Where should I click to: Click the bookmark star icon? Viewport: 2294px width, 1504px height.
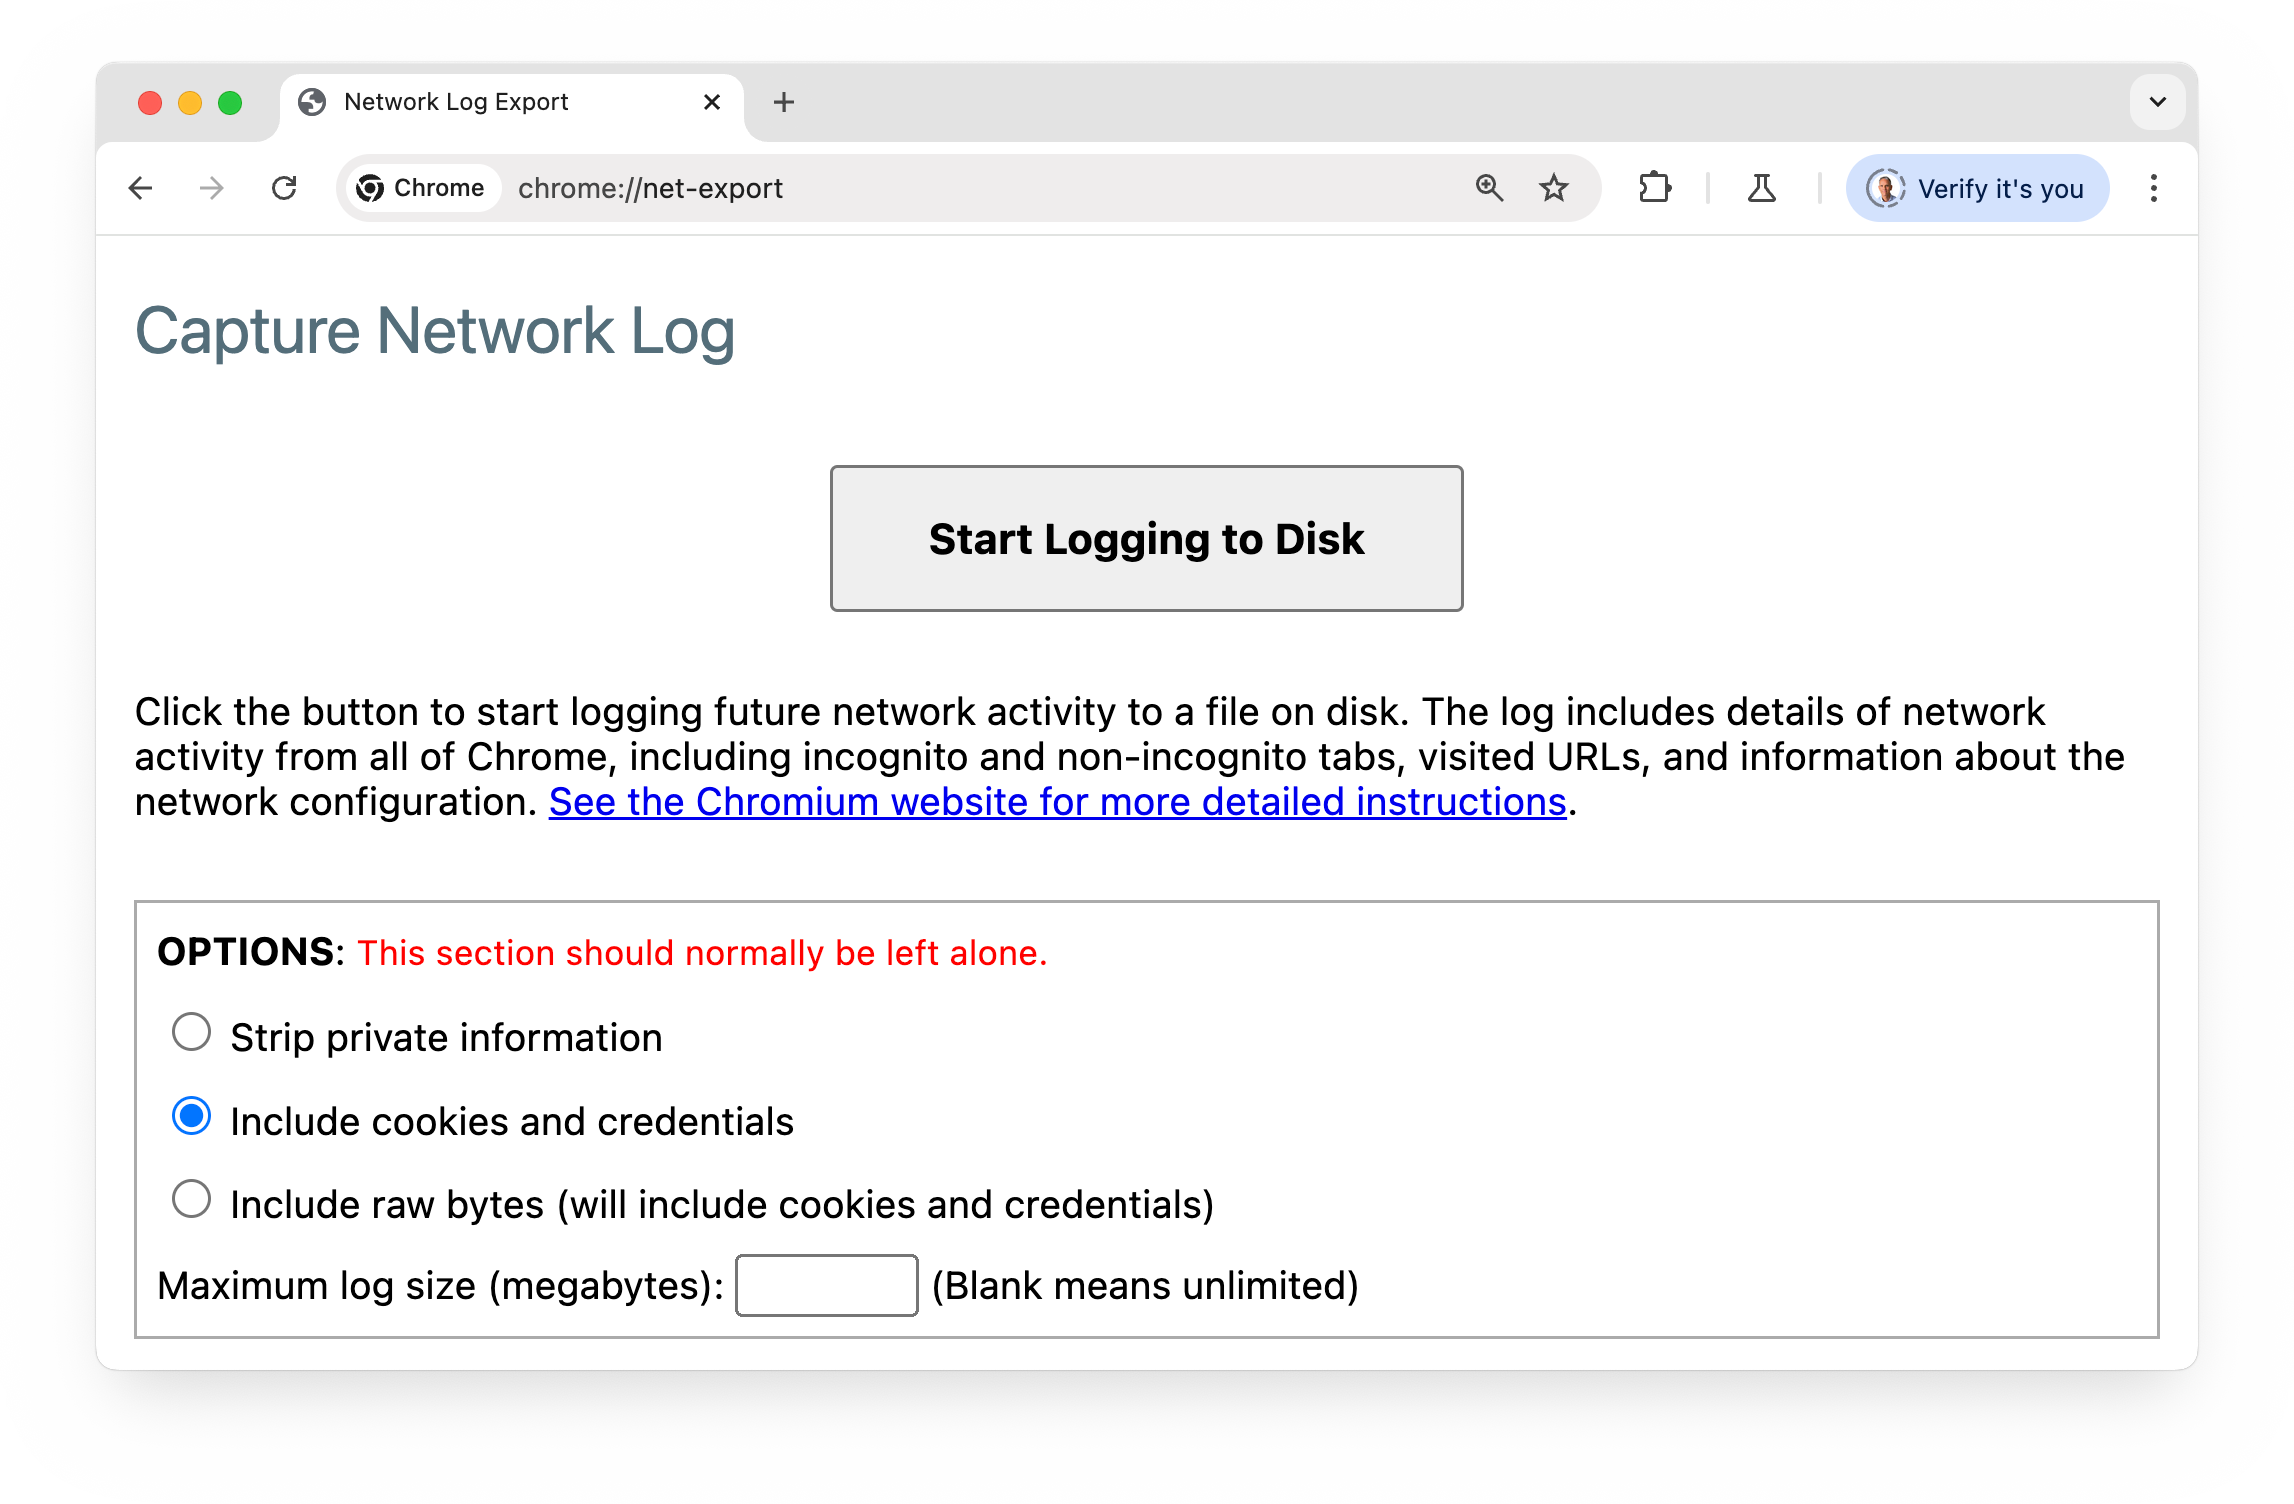pyautogui.click(x=1551, y=186)
